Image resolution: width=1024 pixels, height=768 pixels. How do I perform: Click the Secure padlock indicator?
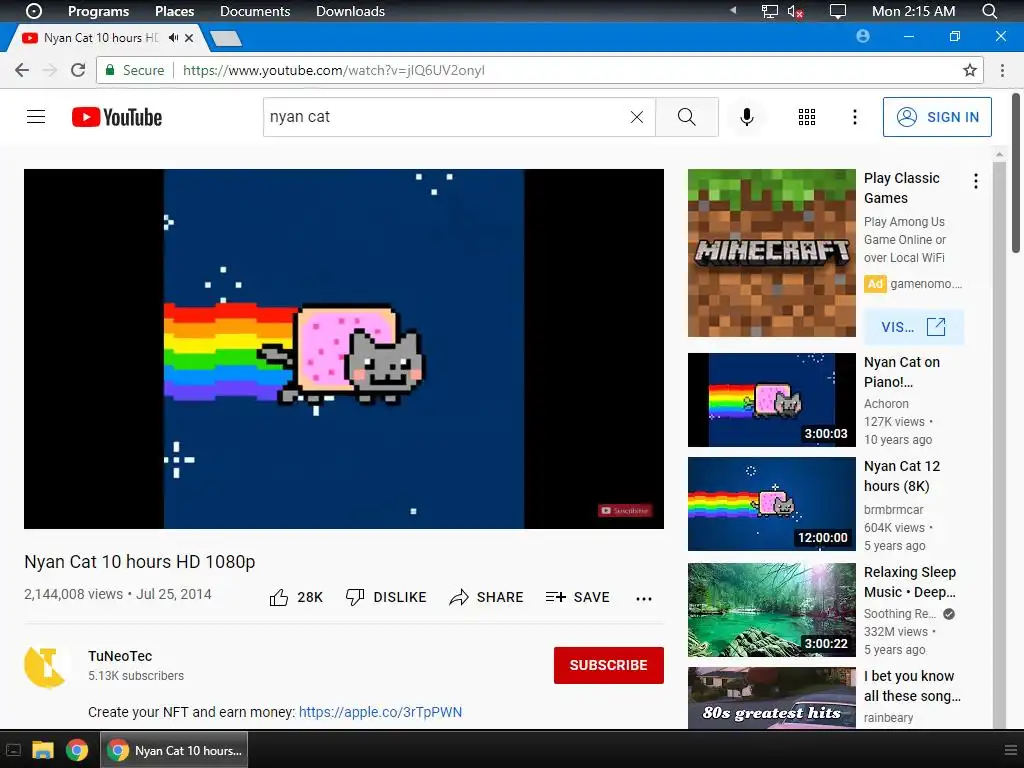(135, 70)
